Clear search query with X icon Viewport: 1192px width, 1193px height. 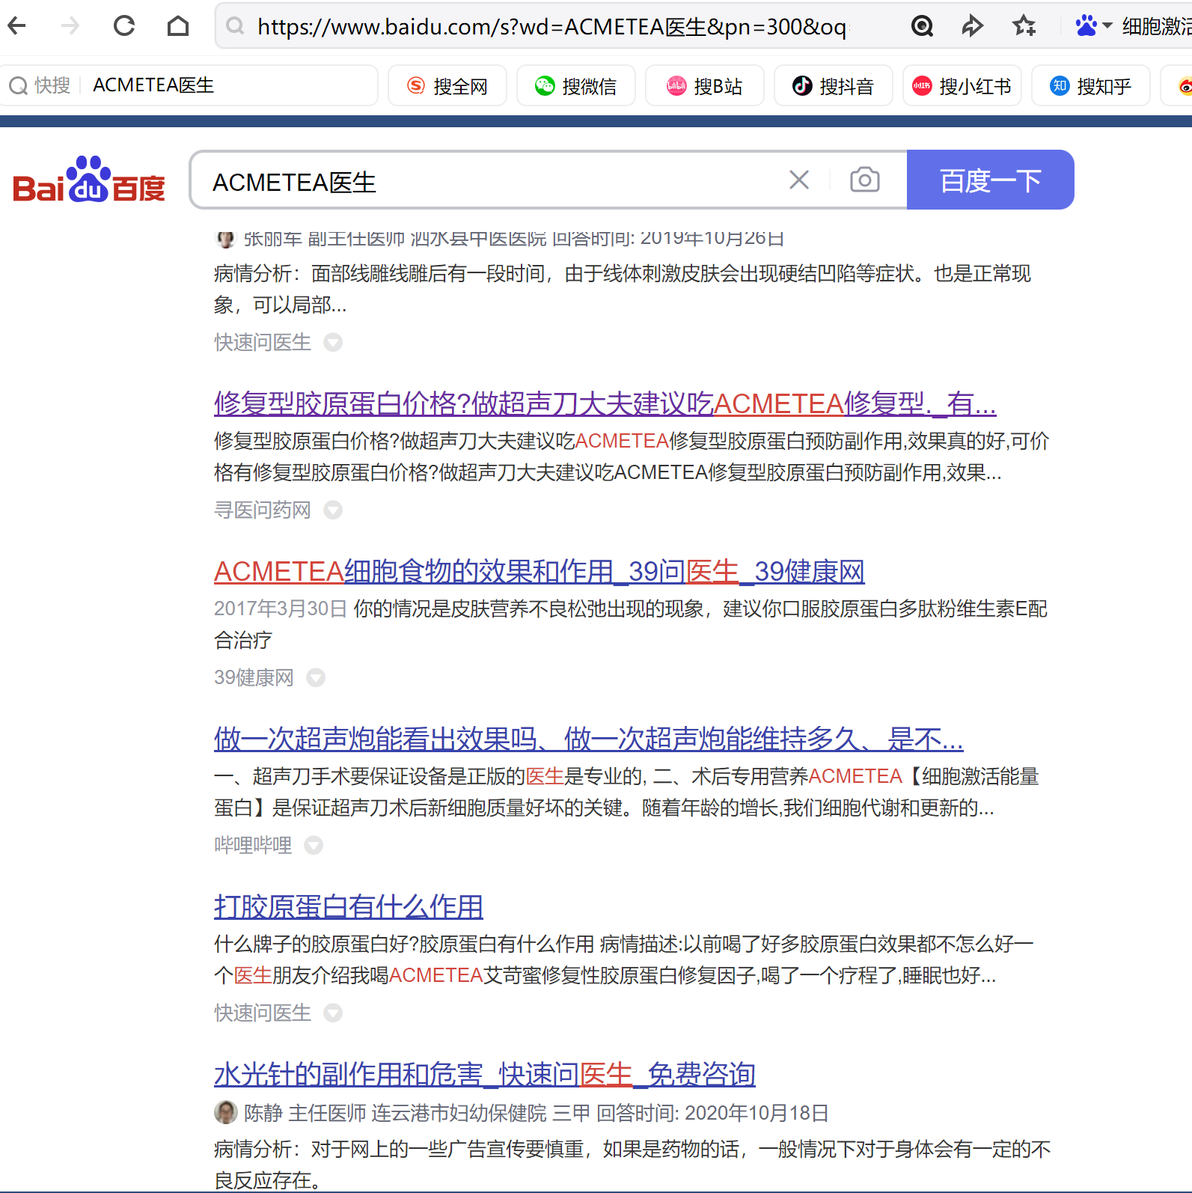(x=799, y=180)
